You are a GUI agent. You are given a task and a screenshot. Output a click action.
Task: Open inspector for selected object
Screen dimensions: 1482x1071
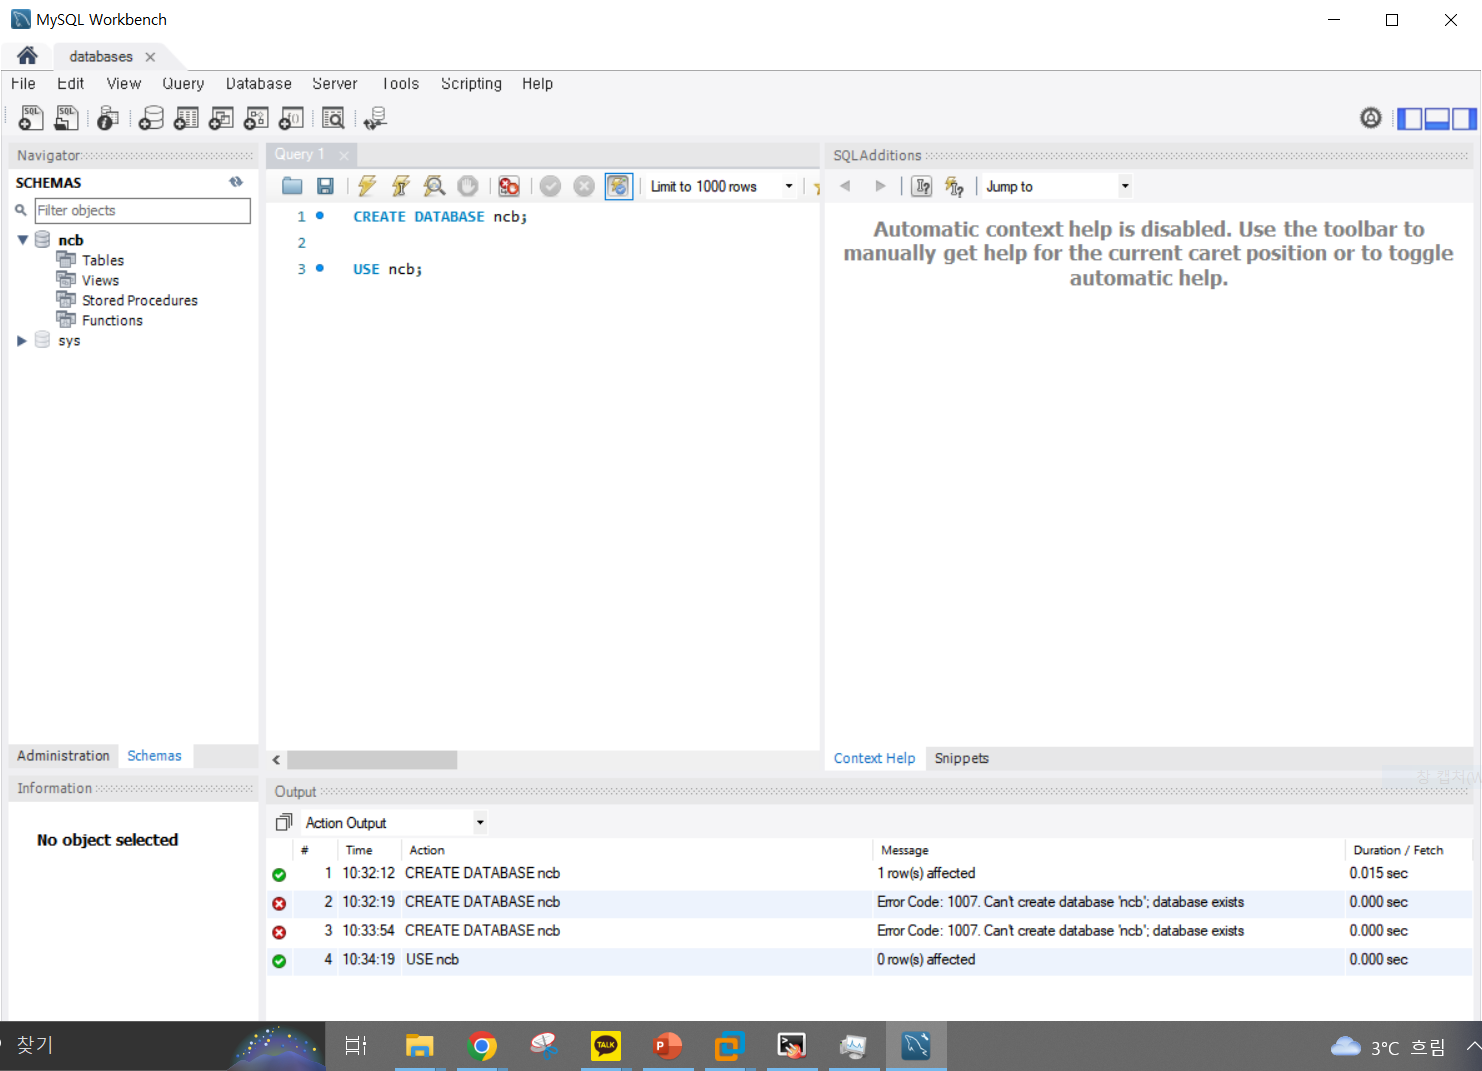(108, 119)
